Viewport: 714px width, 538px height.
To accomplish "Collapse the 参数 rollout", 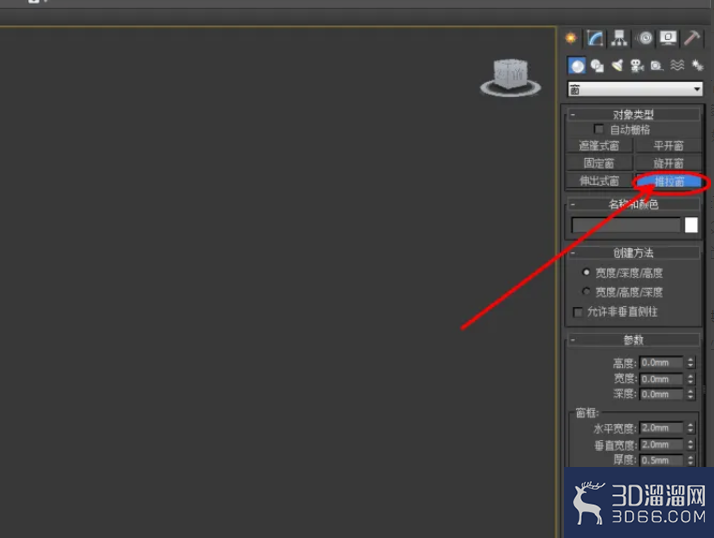I will 633,339.
